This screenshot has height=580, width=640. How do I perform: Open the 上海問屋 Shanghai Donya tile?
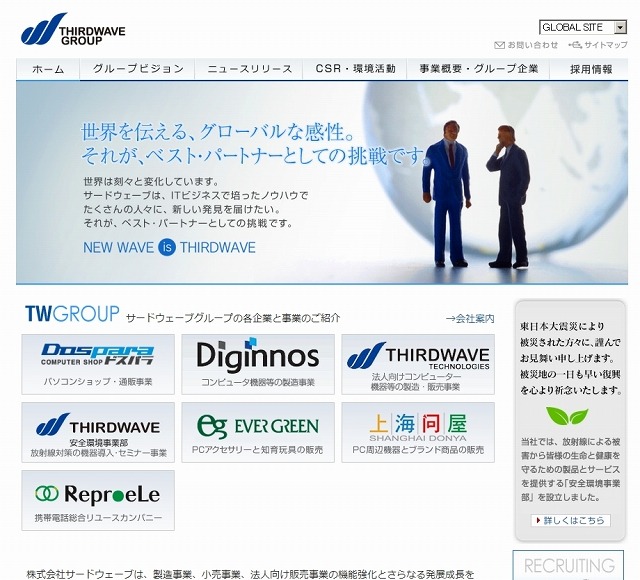(x=417, y=431)
